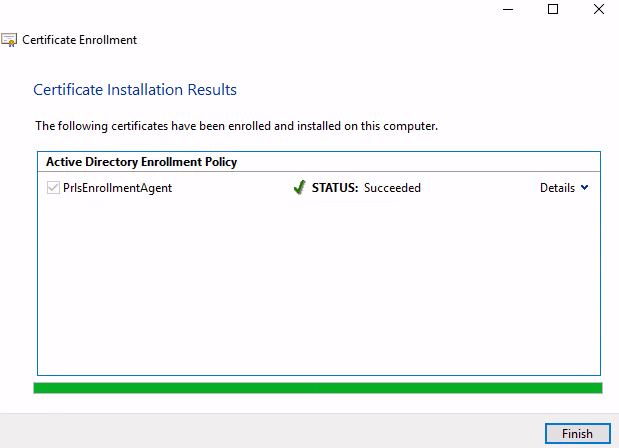Select the Active Directory Enrollment Policy header
This screenshot has width=619, height=448.
pos(141,161)
